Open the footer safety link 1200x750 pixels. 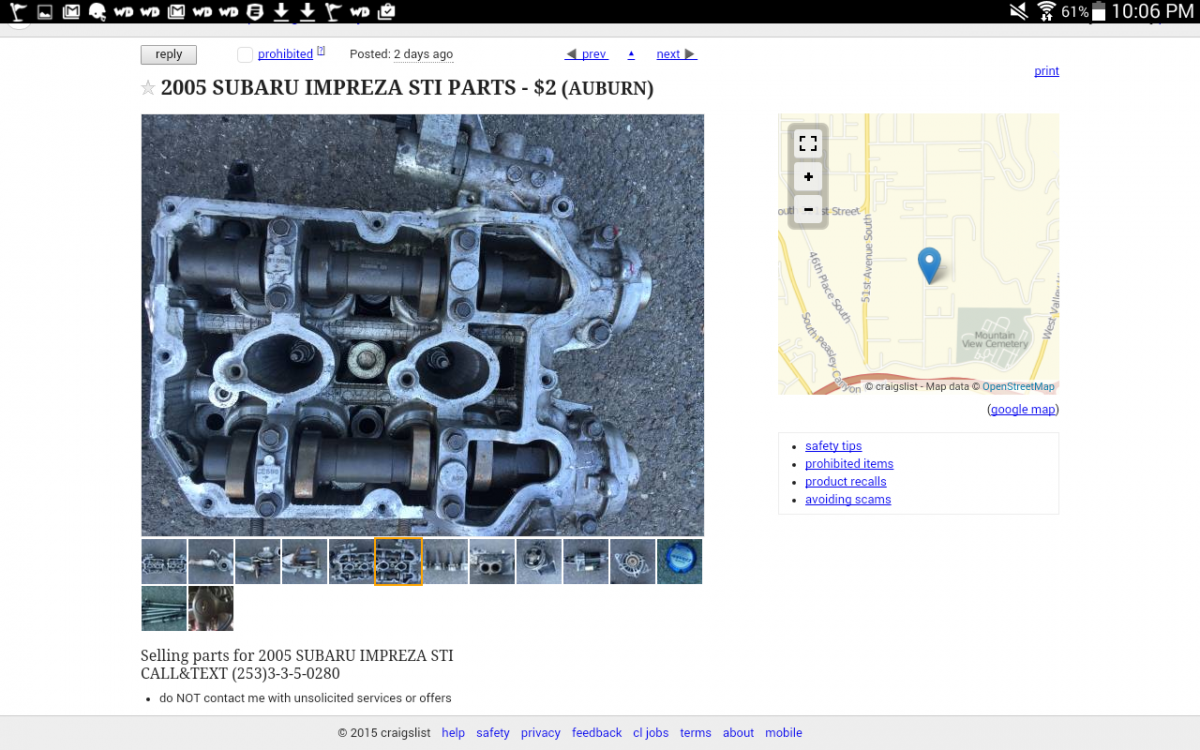(x=493, y=733)
